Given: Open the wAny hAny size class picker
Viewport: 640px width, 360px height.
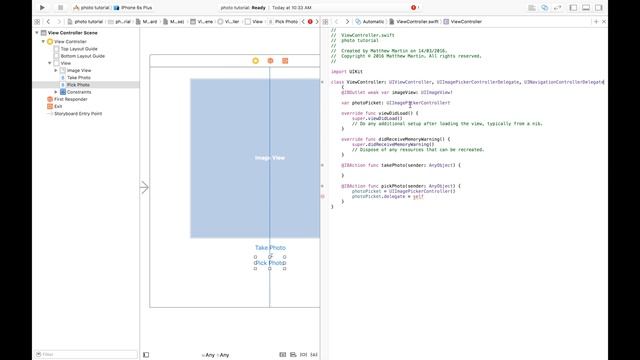Looking at the screenshot, I should 215,355.
